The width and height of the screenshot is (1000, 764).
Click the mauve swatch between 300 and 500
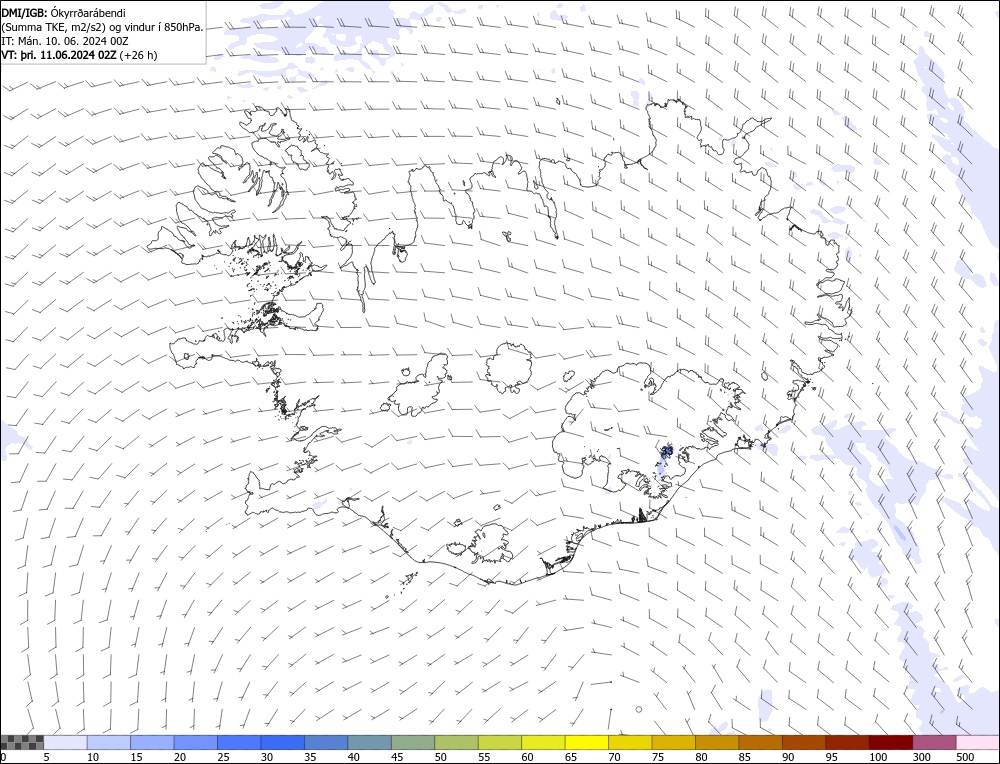point(935,742)
